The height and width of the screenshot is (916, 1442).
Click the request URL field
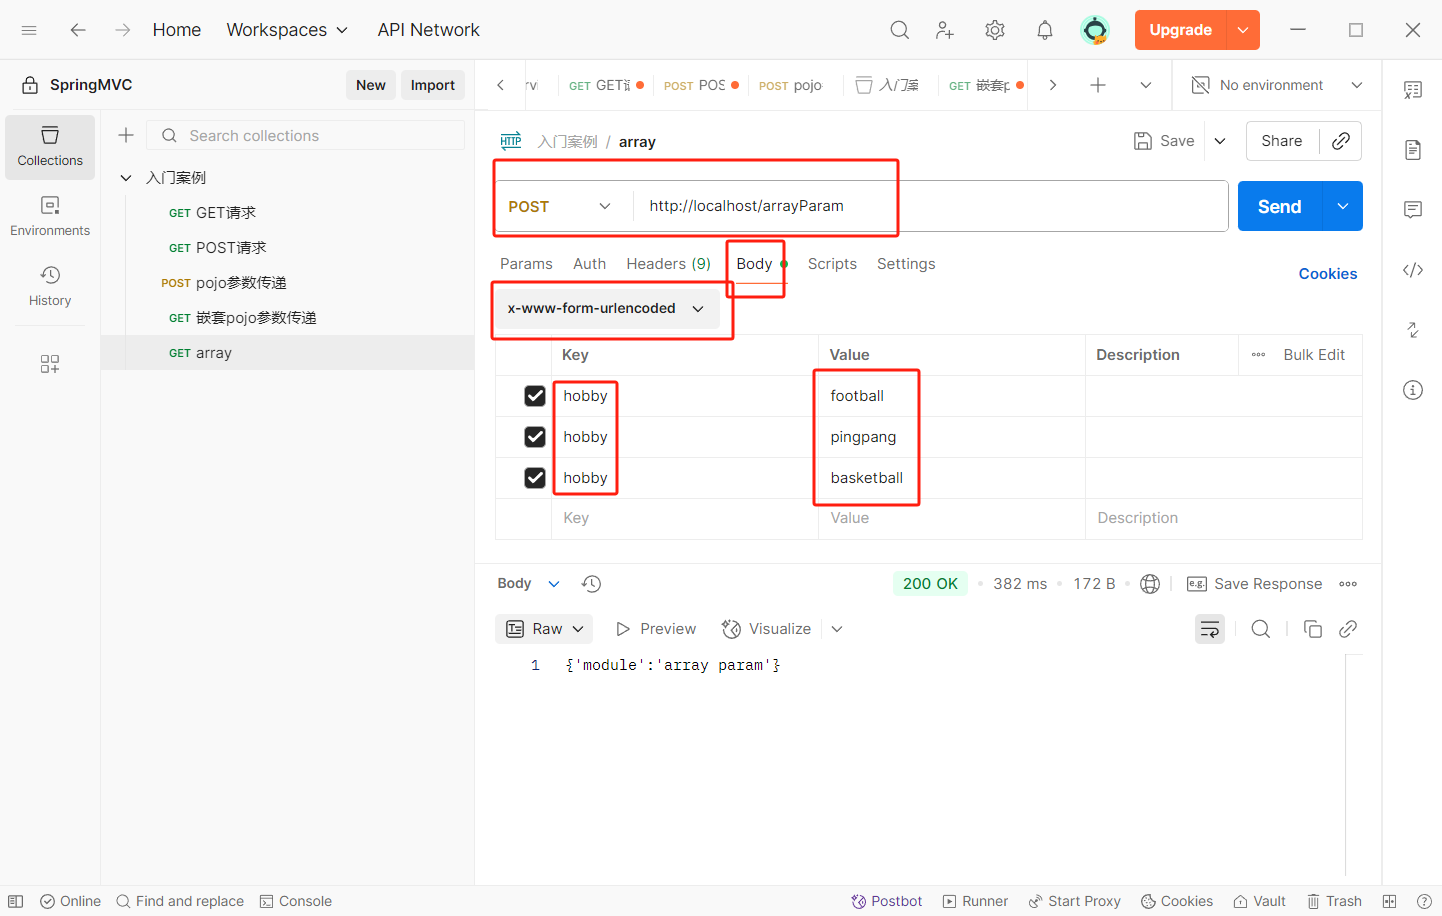pyautogui.click(x=930, y=206)
